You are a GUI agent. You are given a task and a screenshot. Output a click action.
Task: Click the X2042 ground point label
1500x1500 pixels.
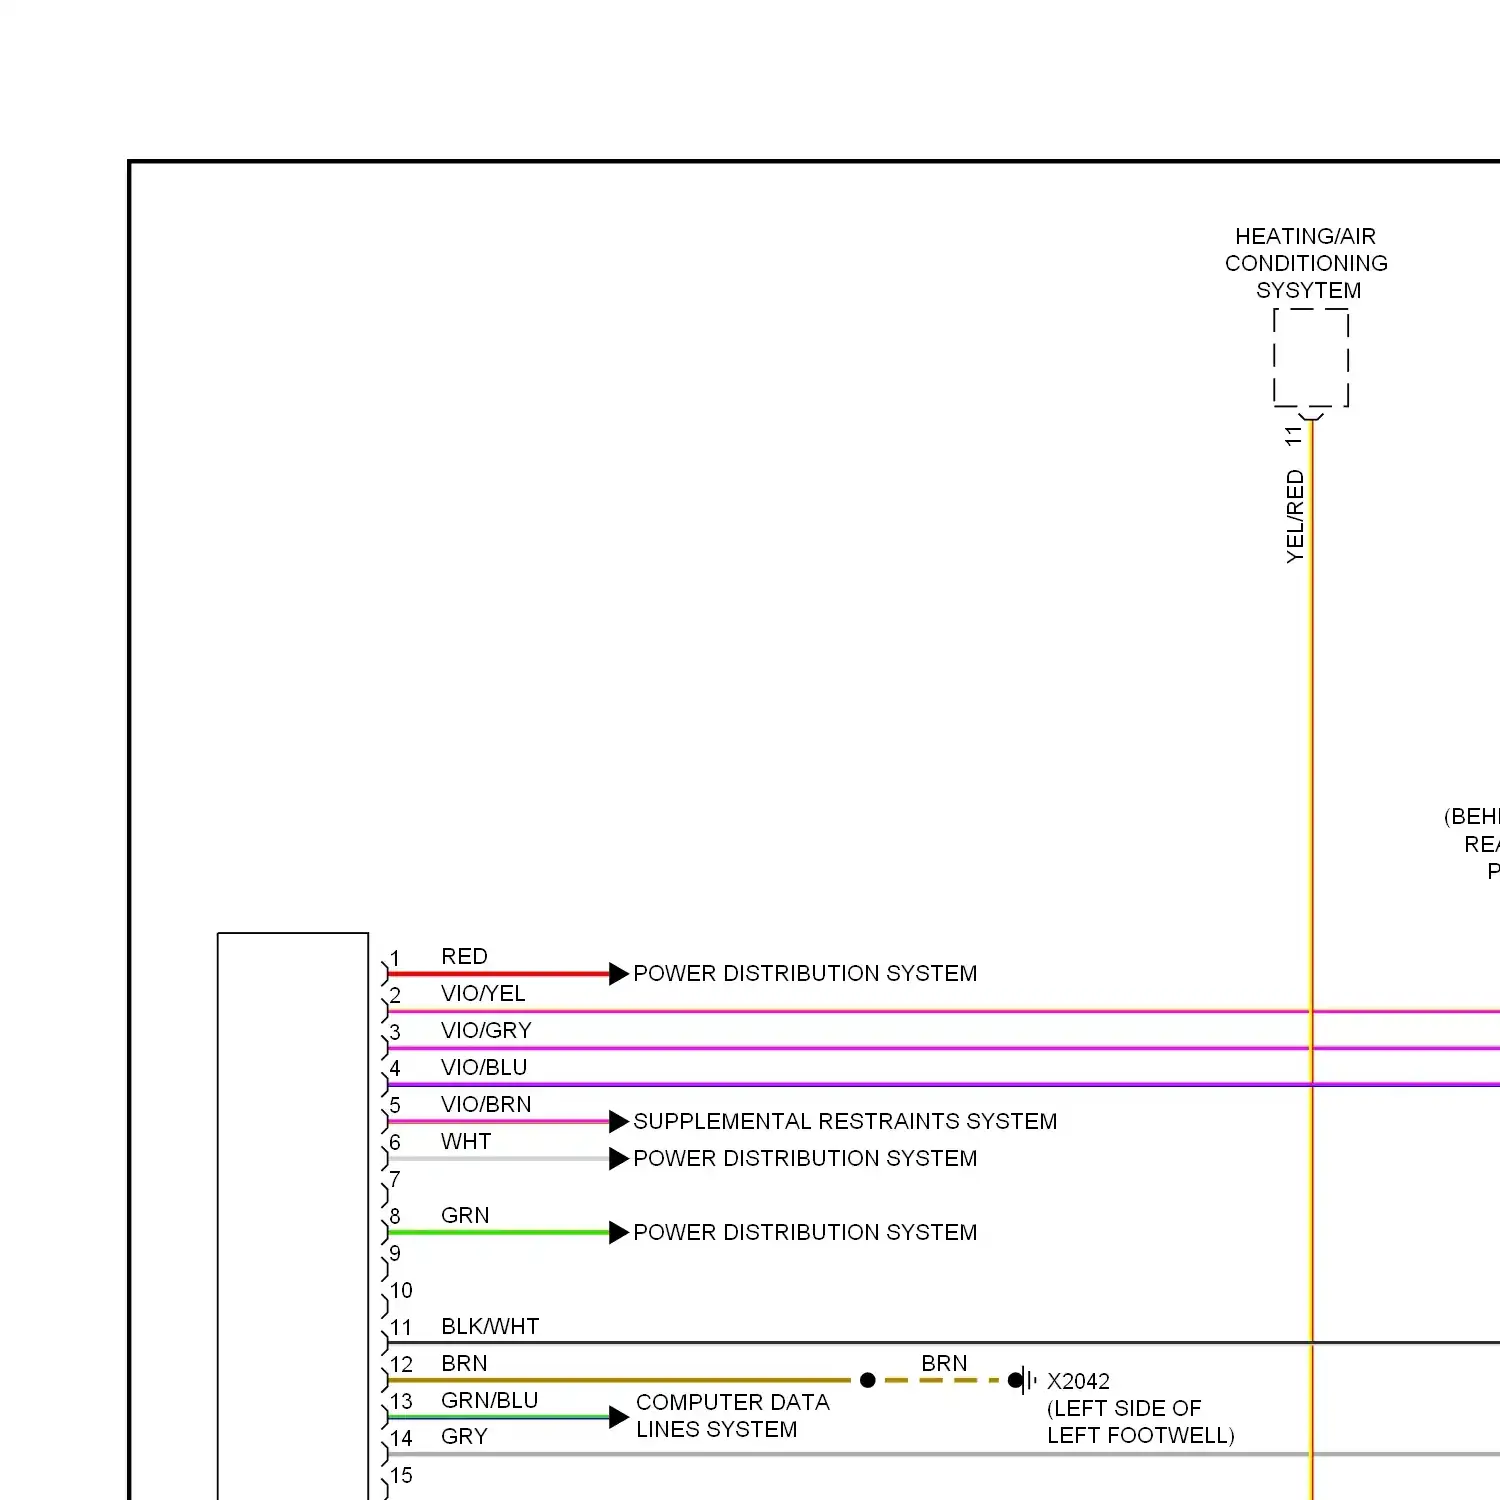(x=1078, y=1381)
